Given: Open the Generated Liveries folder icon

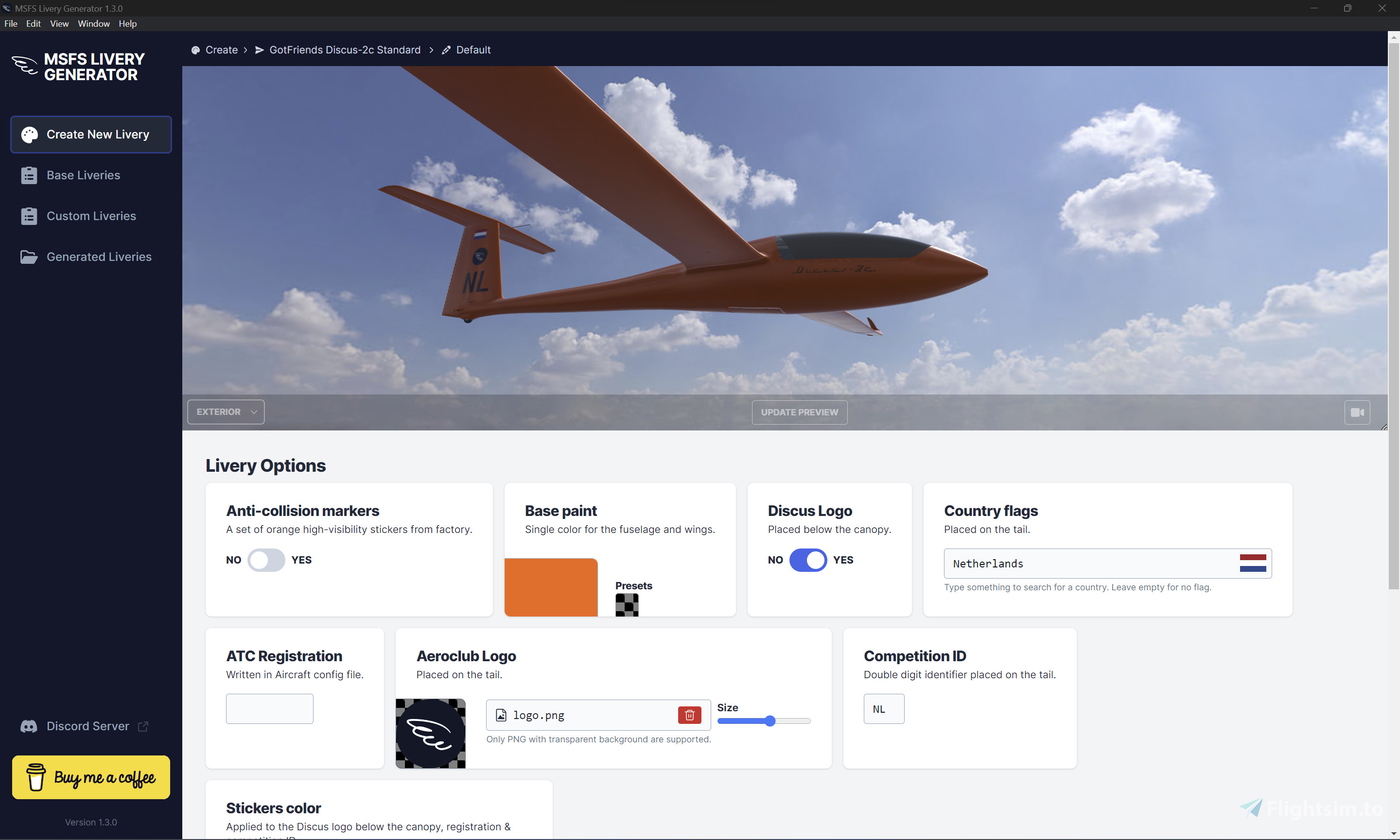Looking at the screenshot, I should point(29,257).
